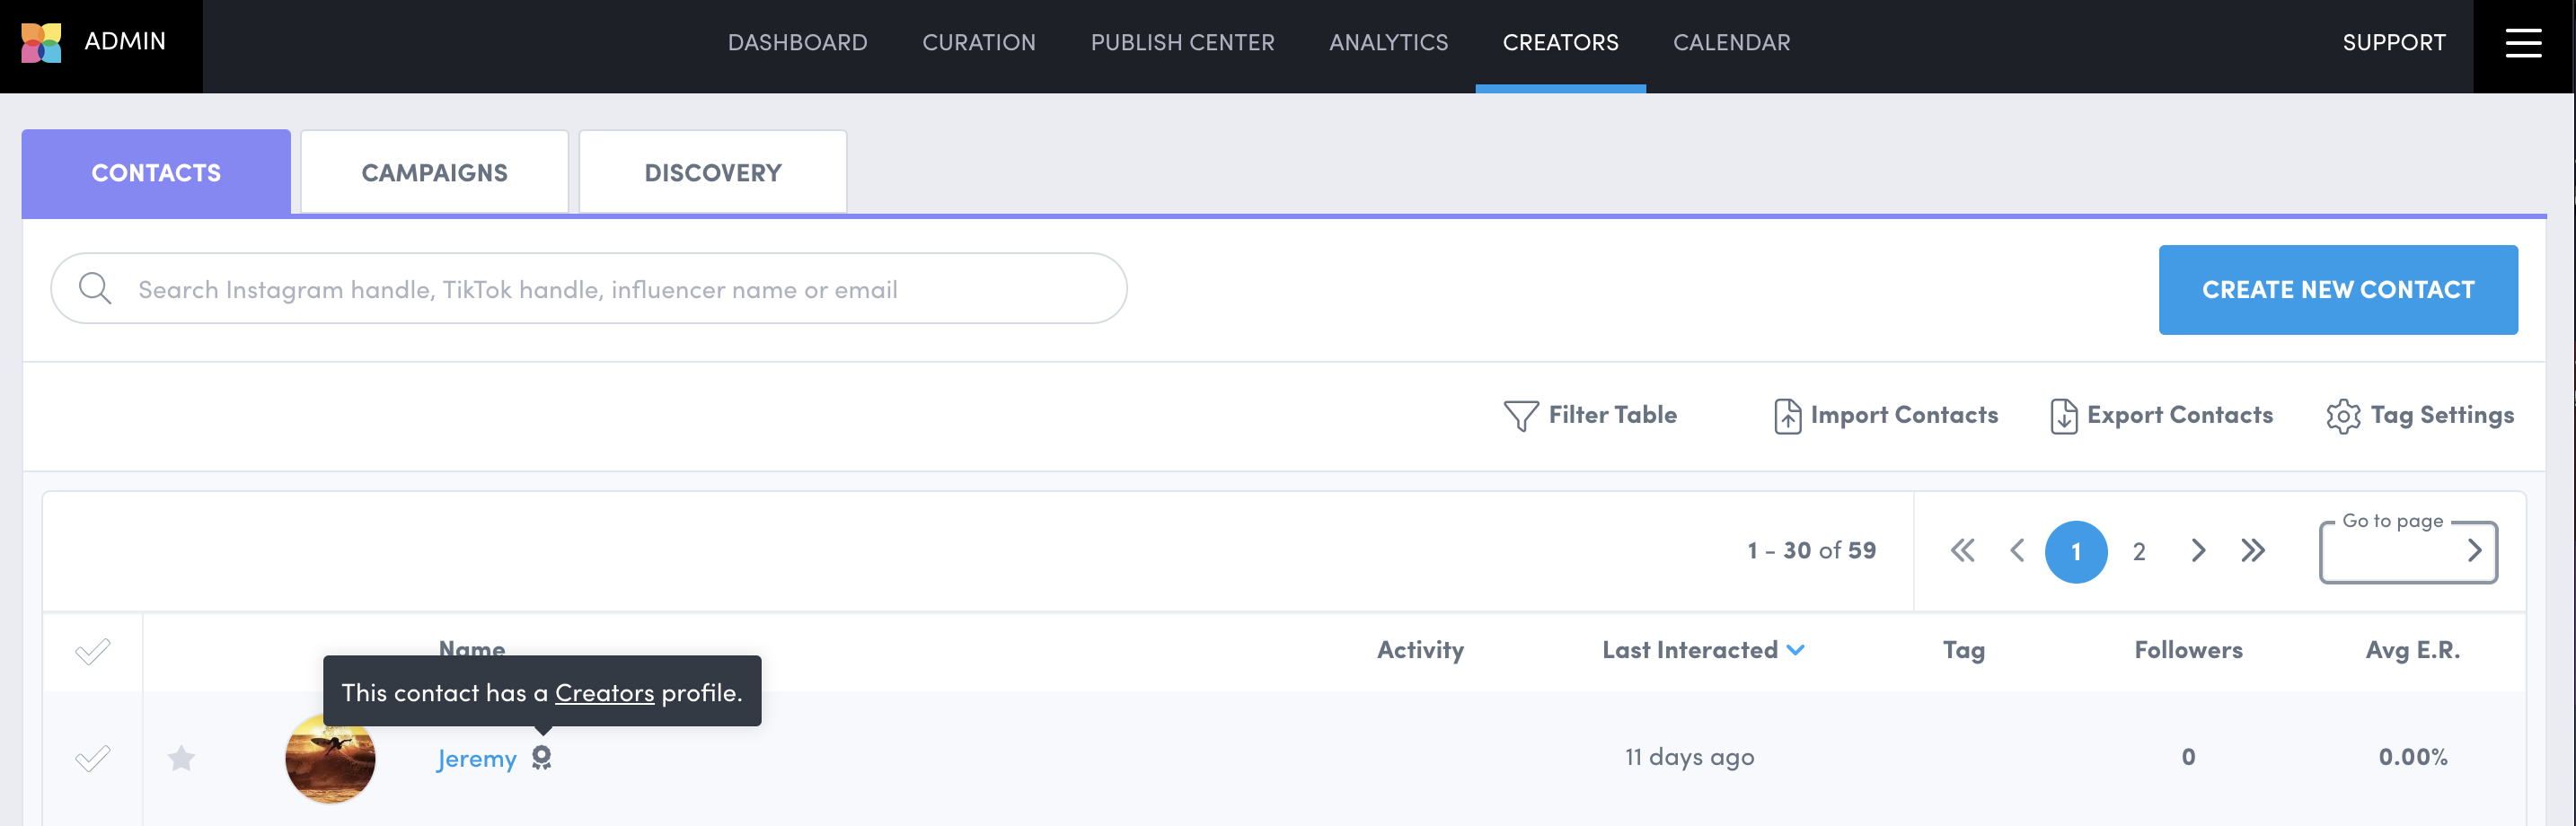Image resolution: width=2576 pixels, height=826 pixels.
Task: Star Jeremy as a favorite contact
Action: (182, 758)
